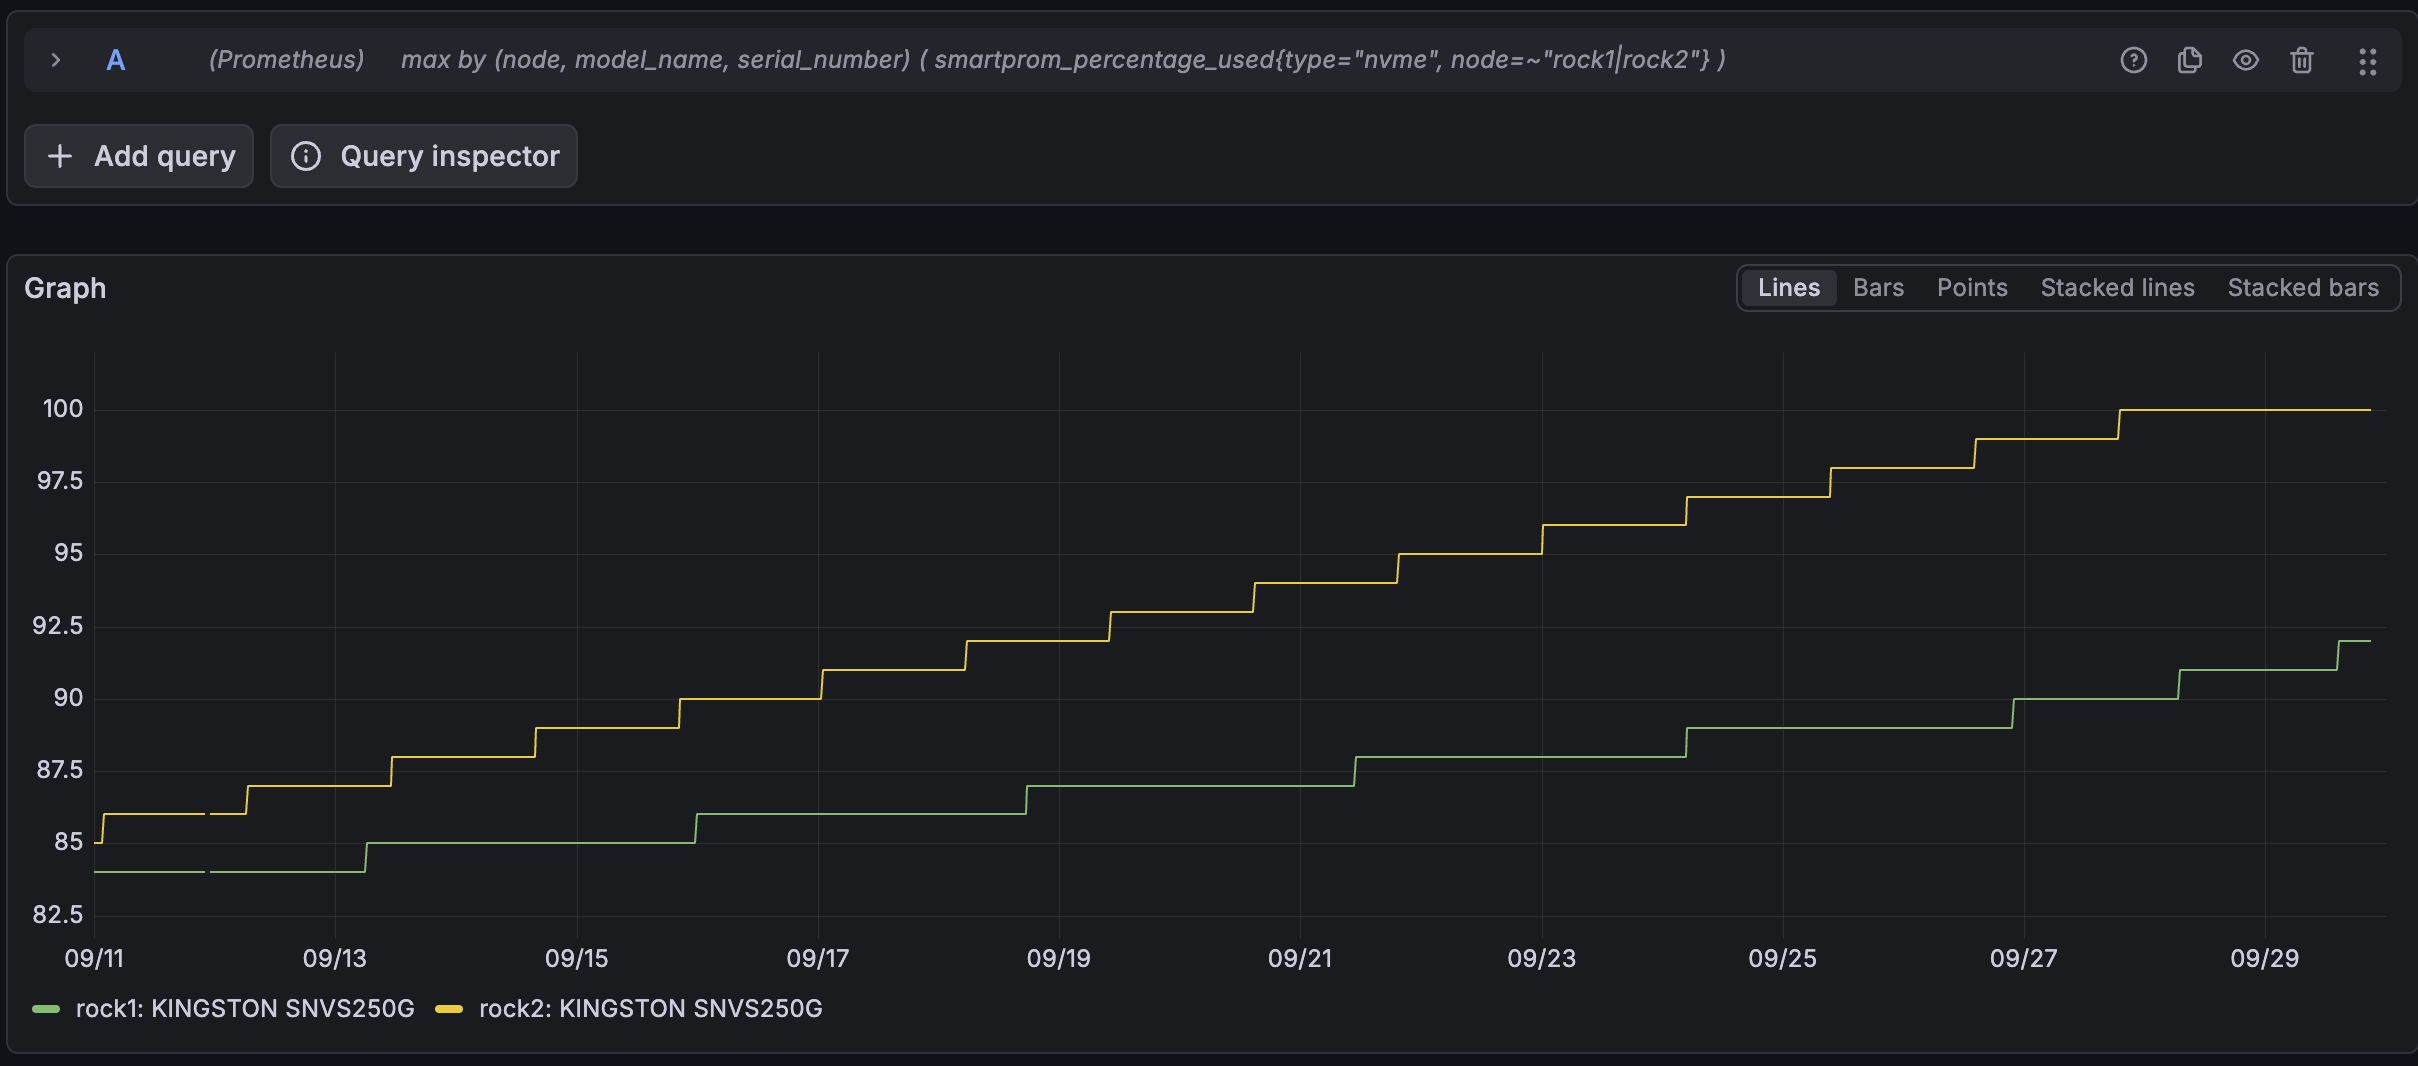This screenshot has width=2418, height=1066.
Task: Click the 09/21 x-axis label
Action: click(1300, 959)
